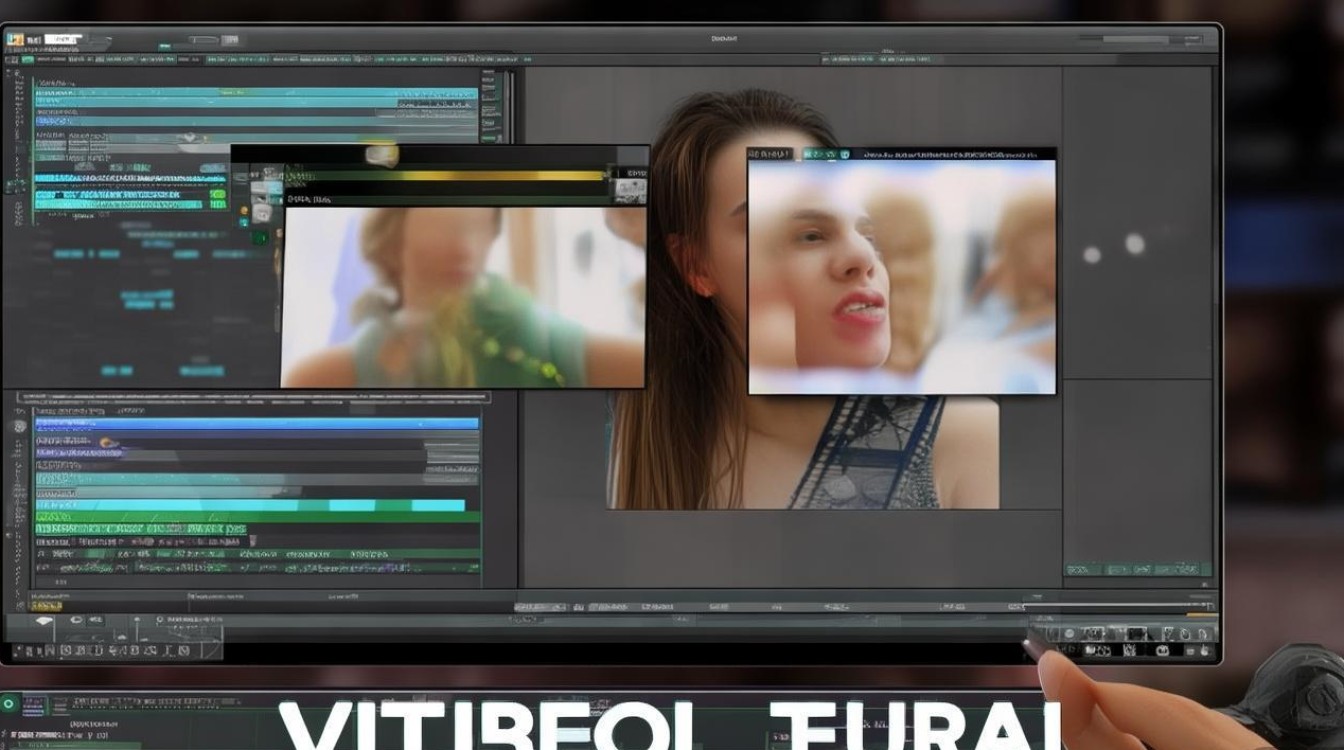Expand the gray pill-shaped control in the top toolbar
The height and width of the screenshot is (750, 1344).
pyautogui.click(x=204, y=40)
